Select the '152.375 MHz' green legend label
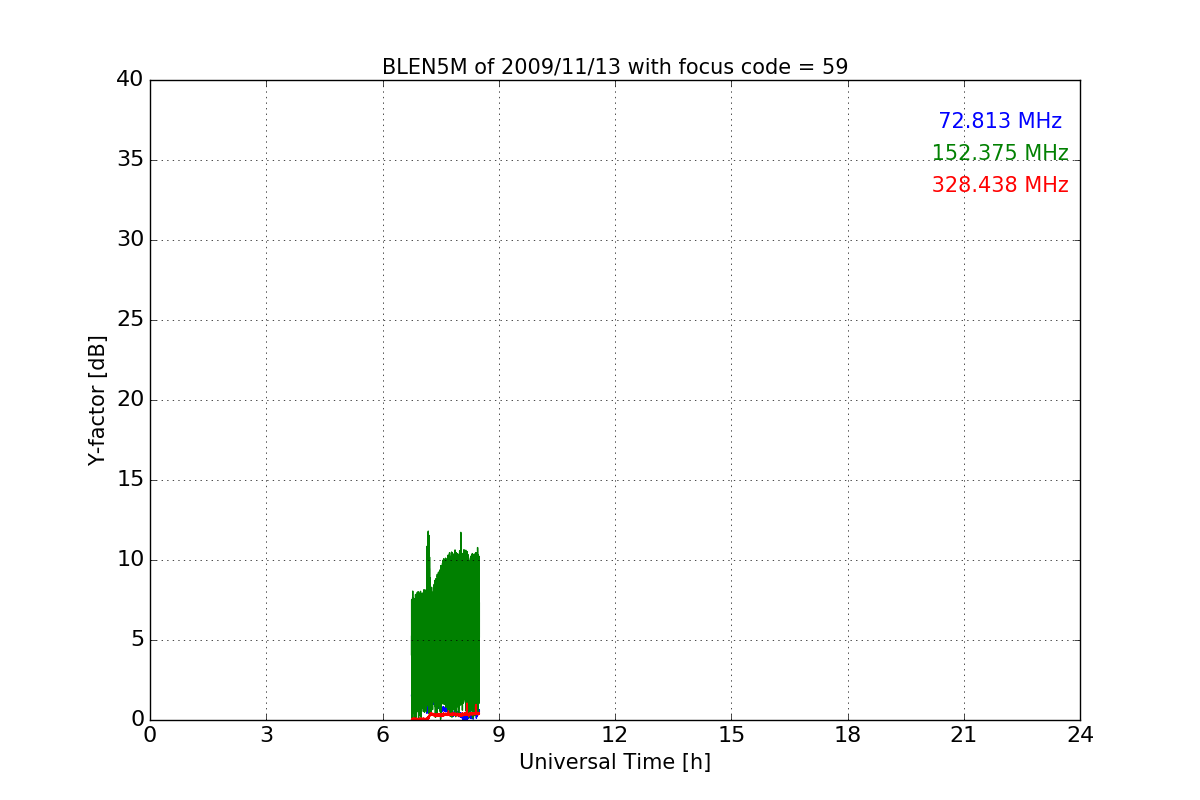The width and height of the screenshot is (1200, 800). coord(1000,153)
